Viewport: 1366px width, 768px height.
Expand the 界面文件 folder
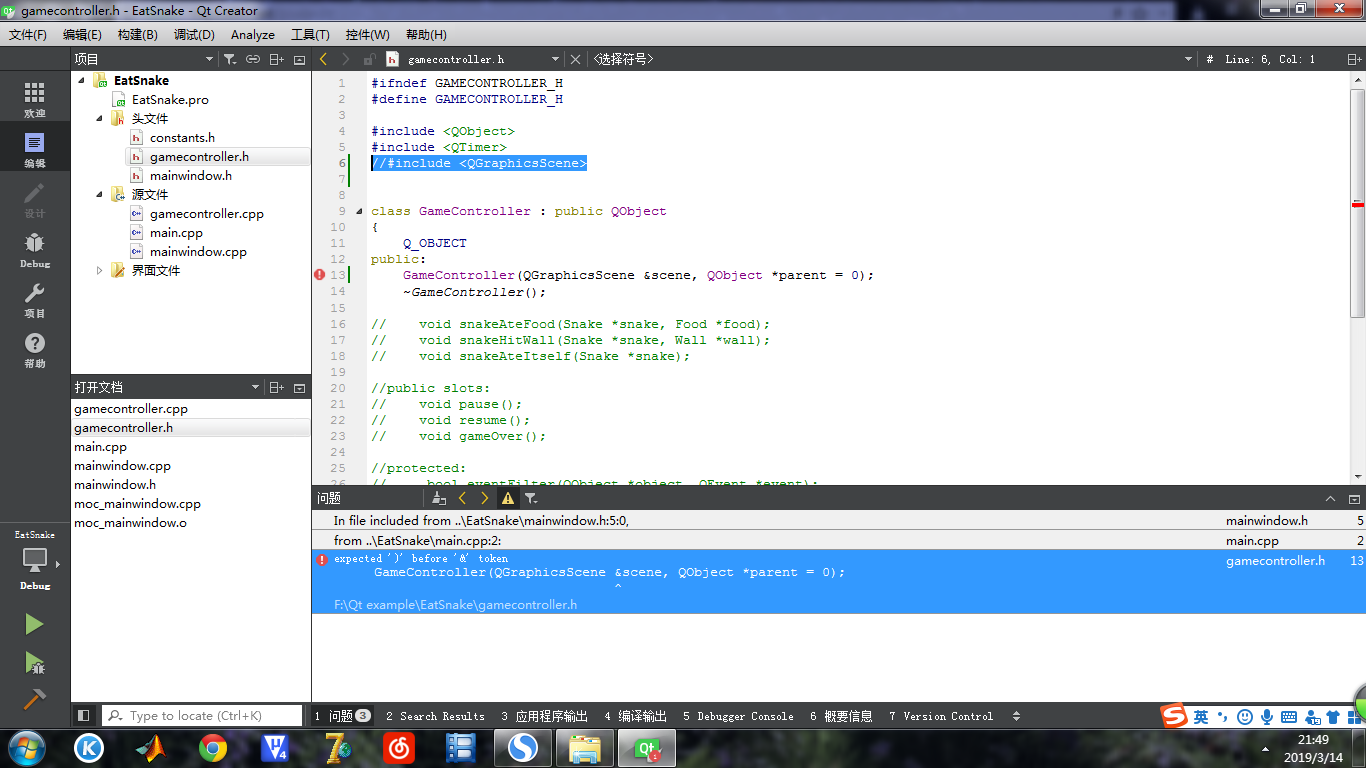tap(98, 270)
